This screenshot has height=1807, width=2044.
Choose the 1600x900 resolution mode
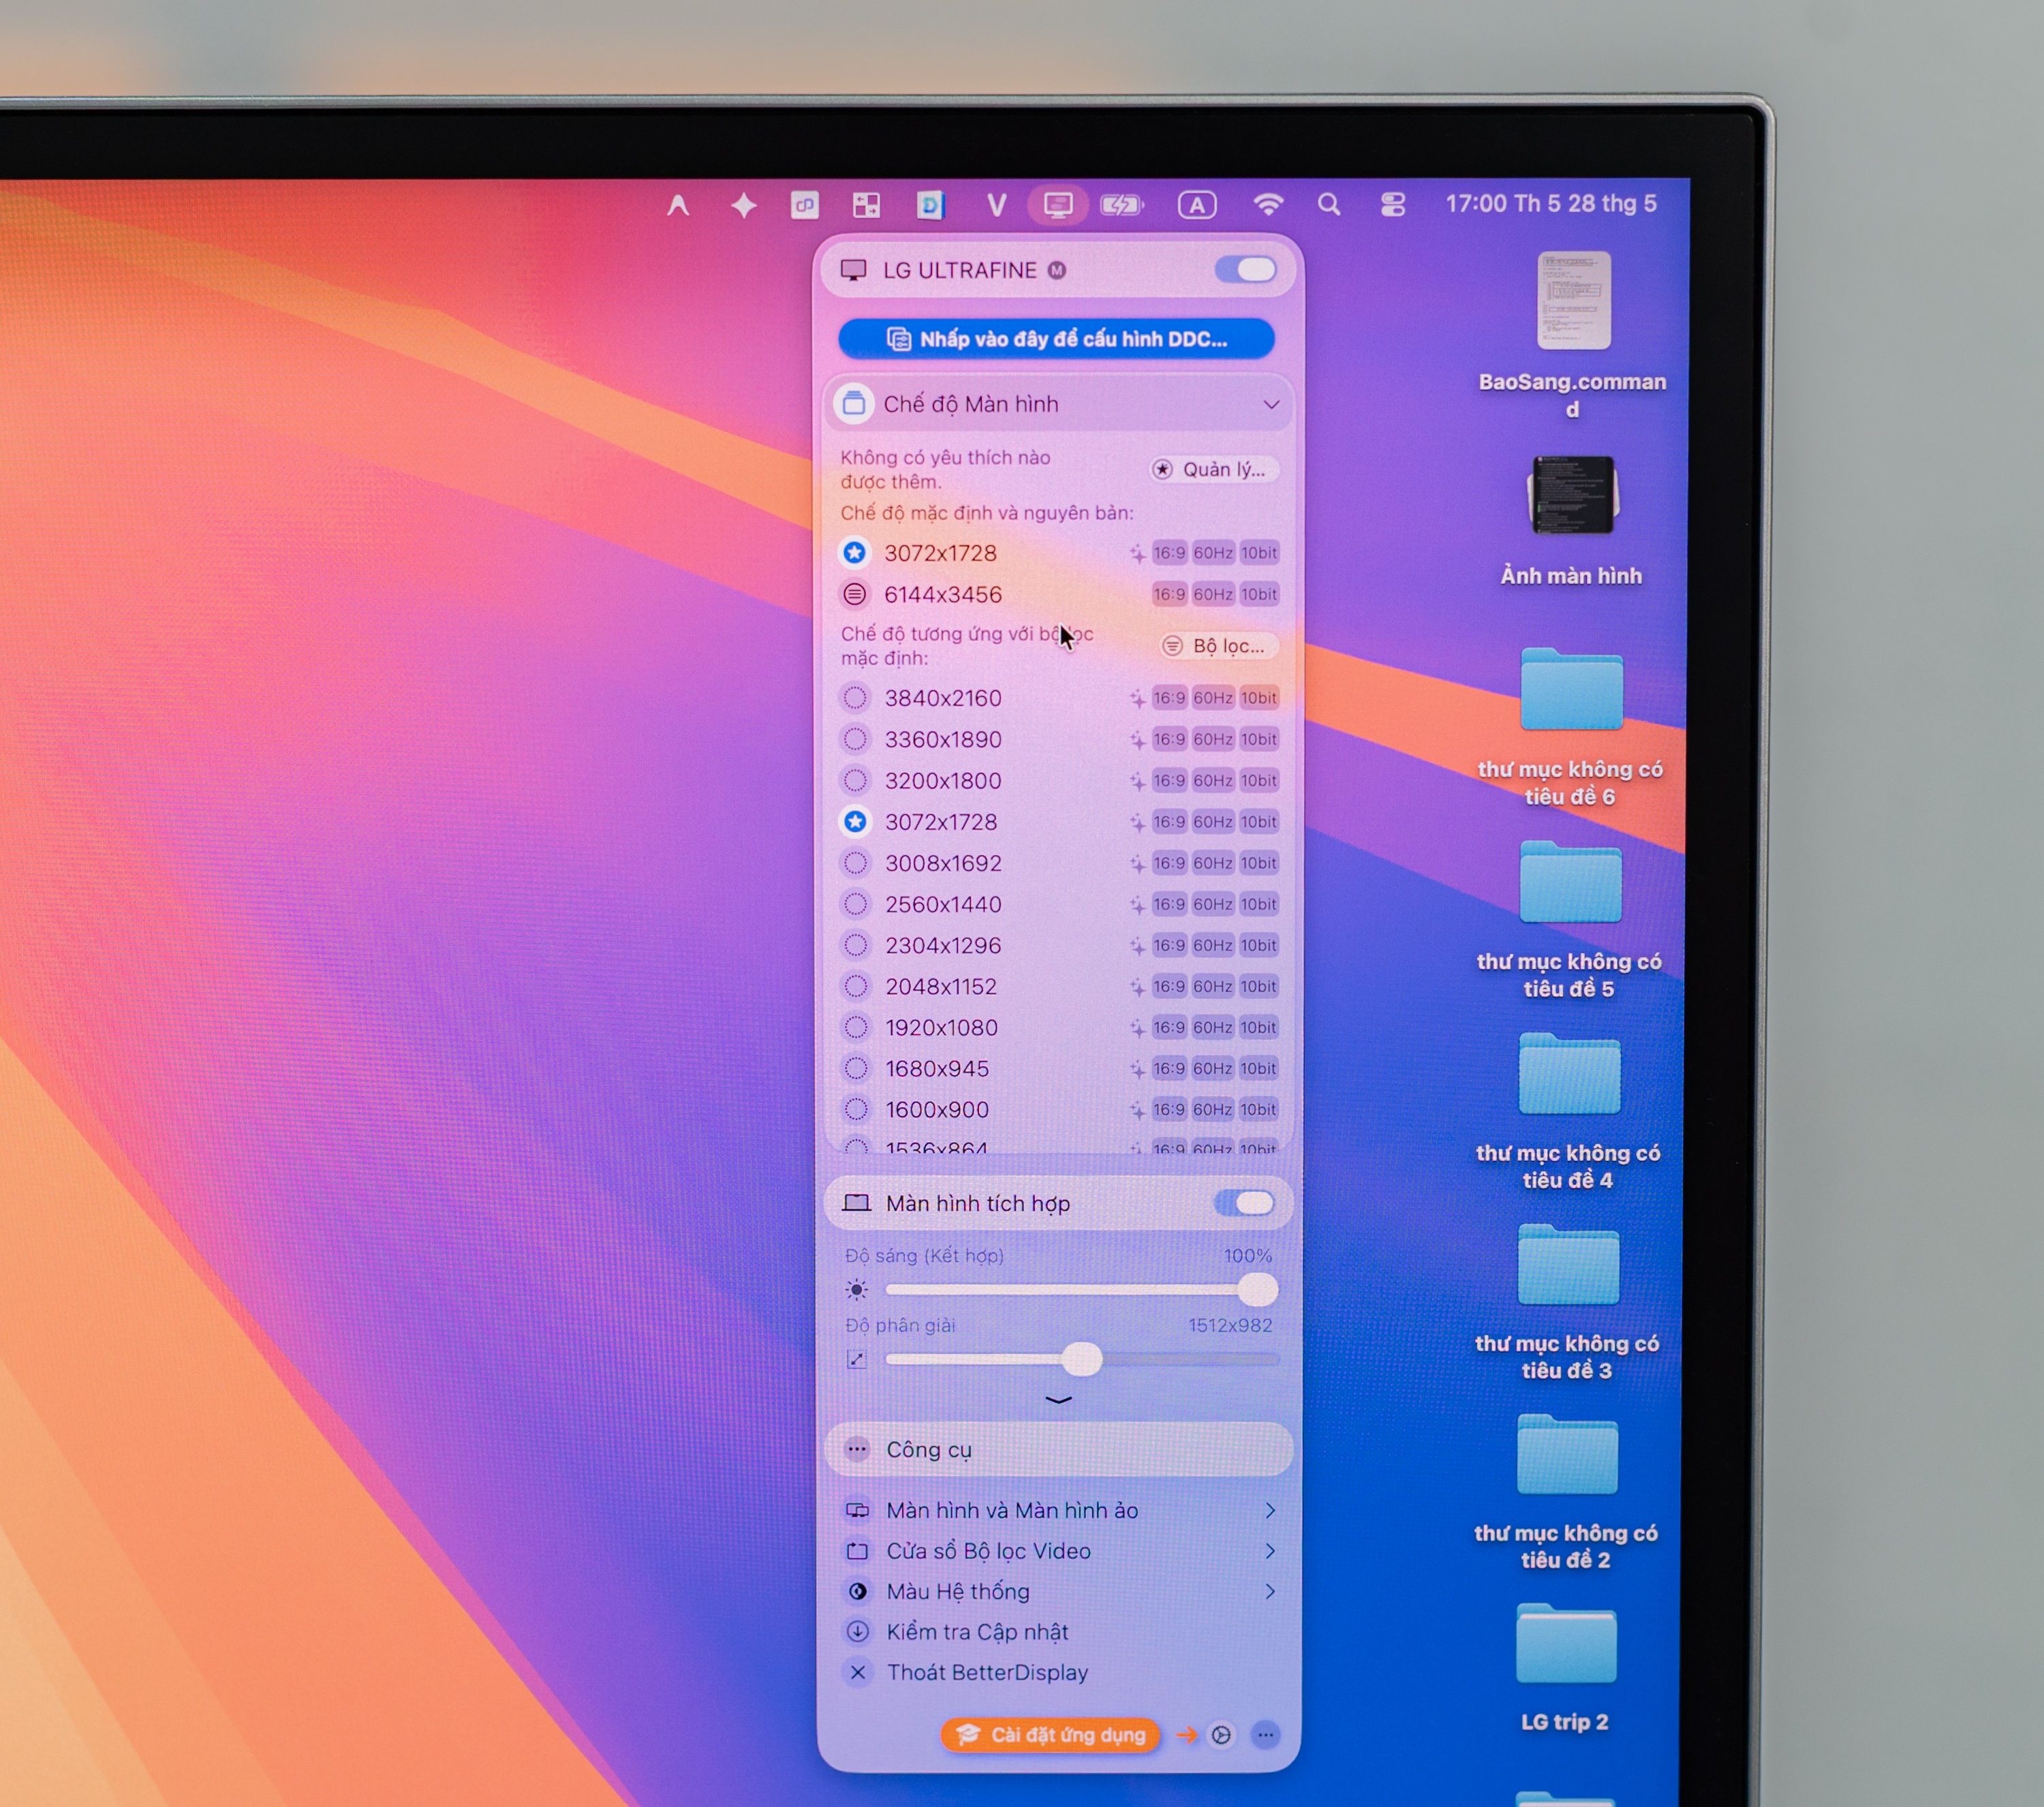pos(1059,1109)
